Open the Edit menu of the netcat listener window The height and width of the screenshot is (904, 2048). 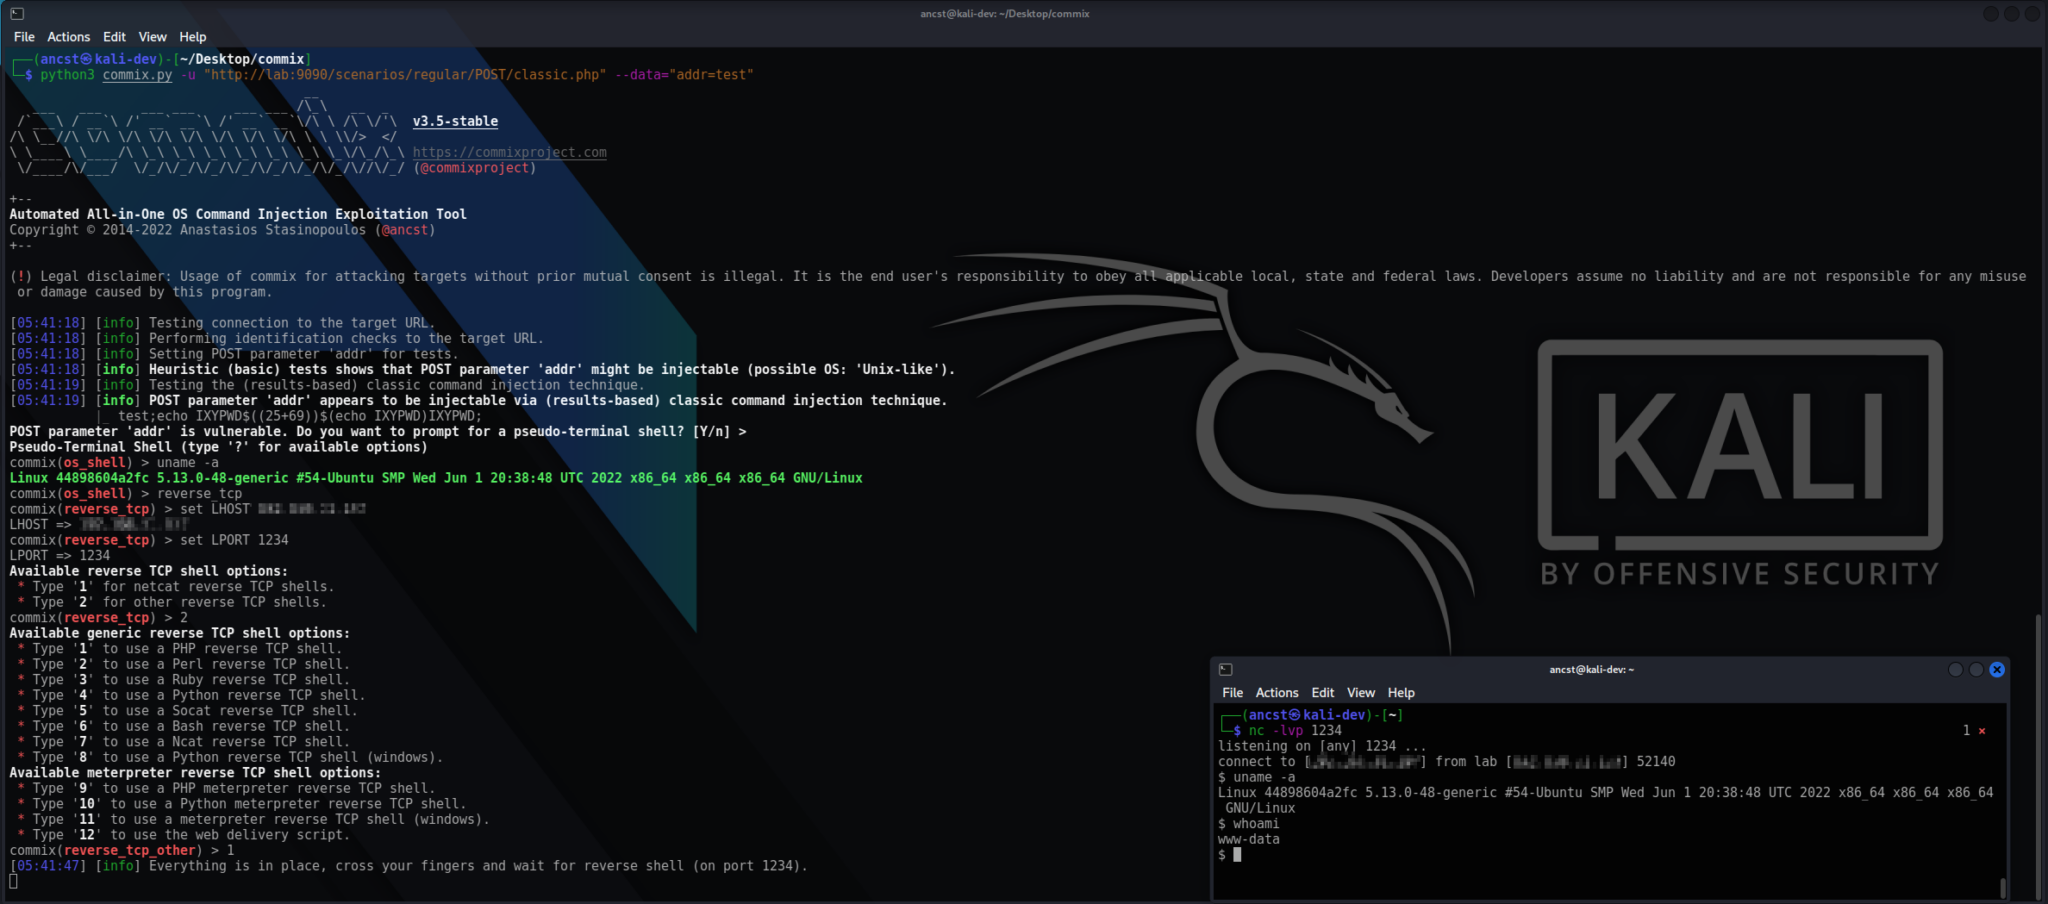click(x=1322, y=692)
